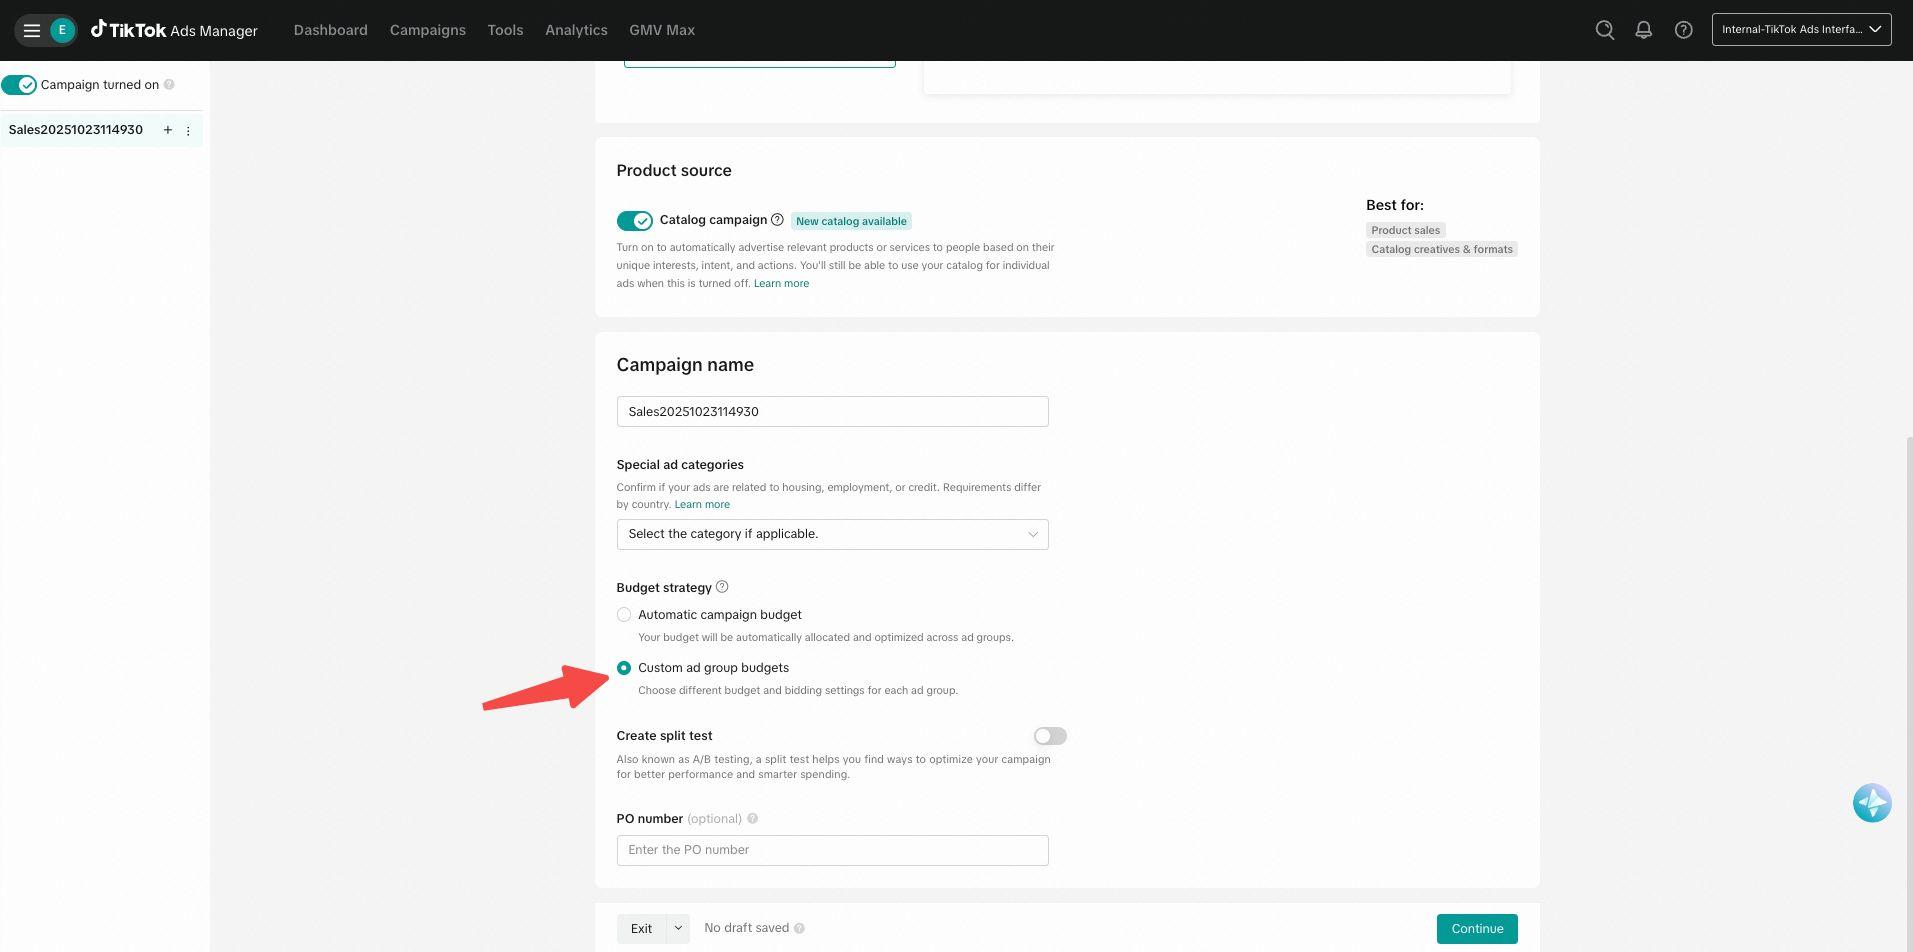Enable the Create split test switch
1913x952 pixels.
[x=1050, y=736]
